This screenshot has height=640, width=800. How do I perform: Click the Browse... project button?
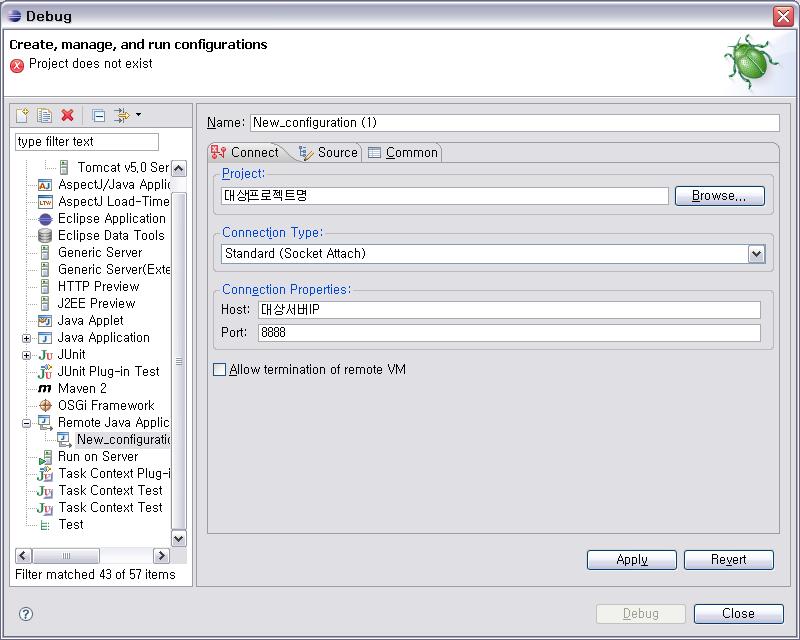click(x=719, y=196)
